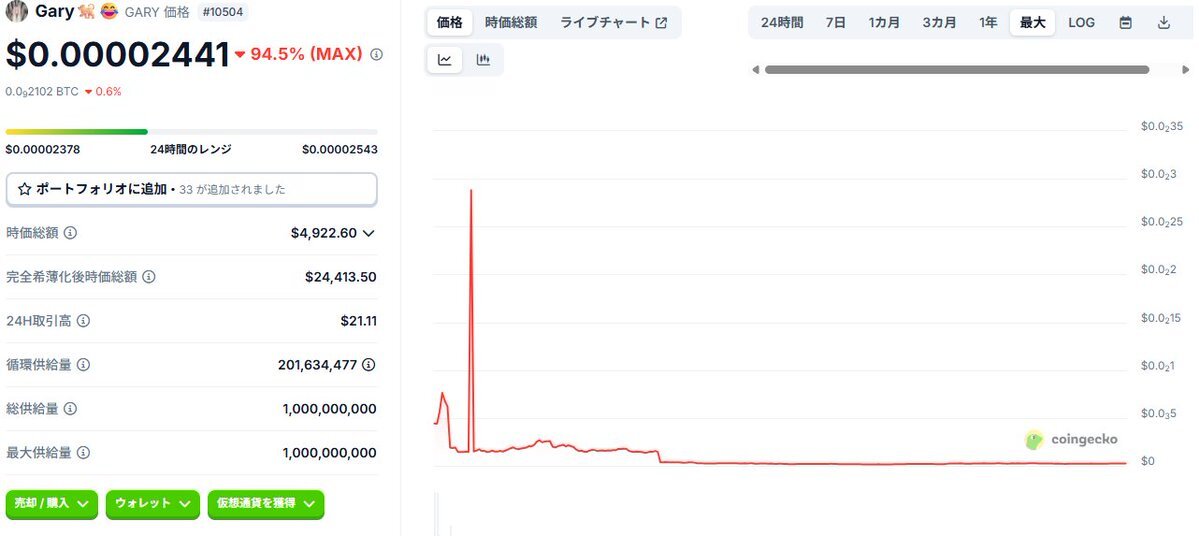Click info icon next to 時価総額
Image resolution: width=1199 pixels, height=536 pixels.
70,232
